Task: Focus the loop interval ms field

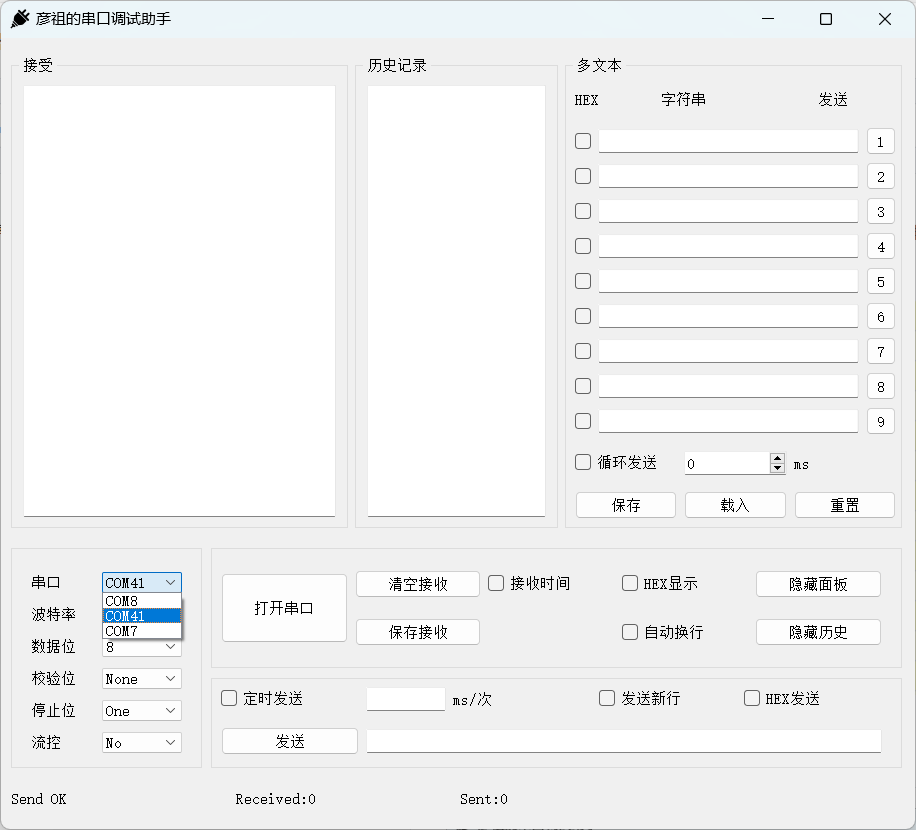Action: 727,464
